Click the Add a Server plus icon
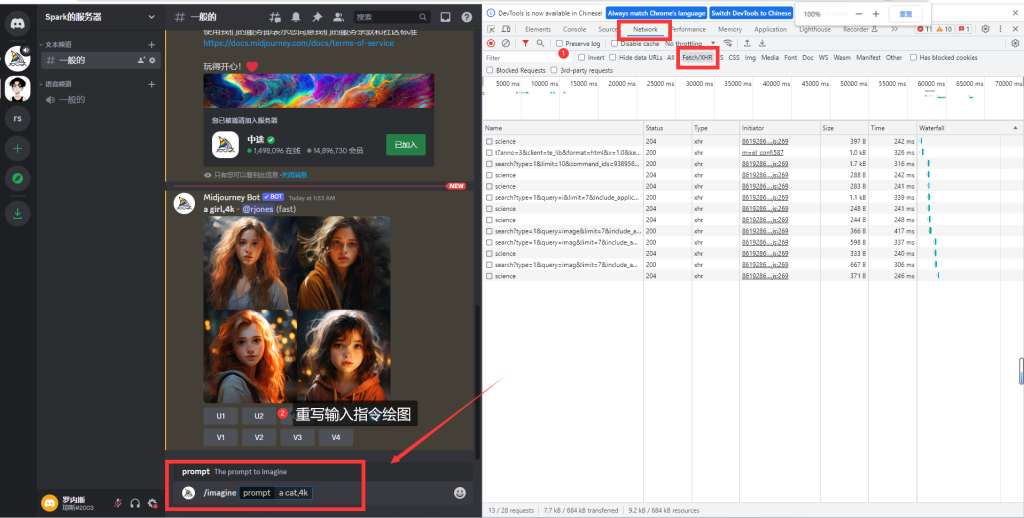This screenshot has height=518, width=1024. coord(18,149)
